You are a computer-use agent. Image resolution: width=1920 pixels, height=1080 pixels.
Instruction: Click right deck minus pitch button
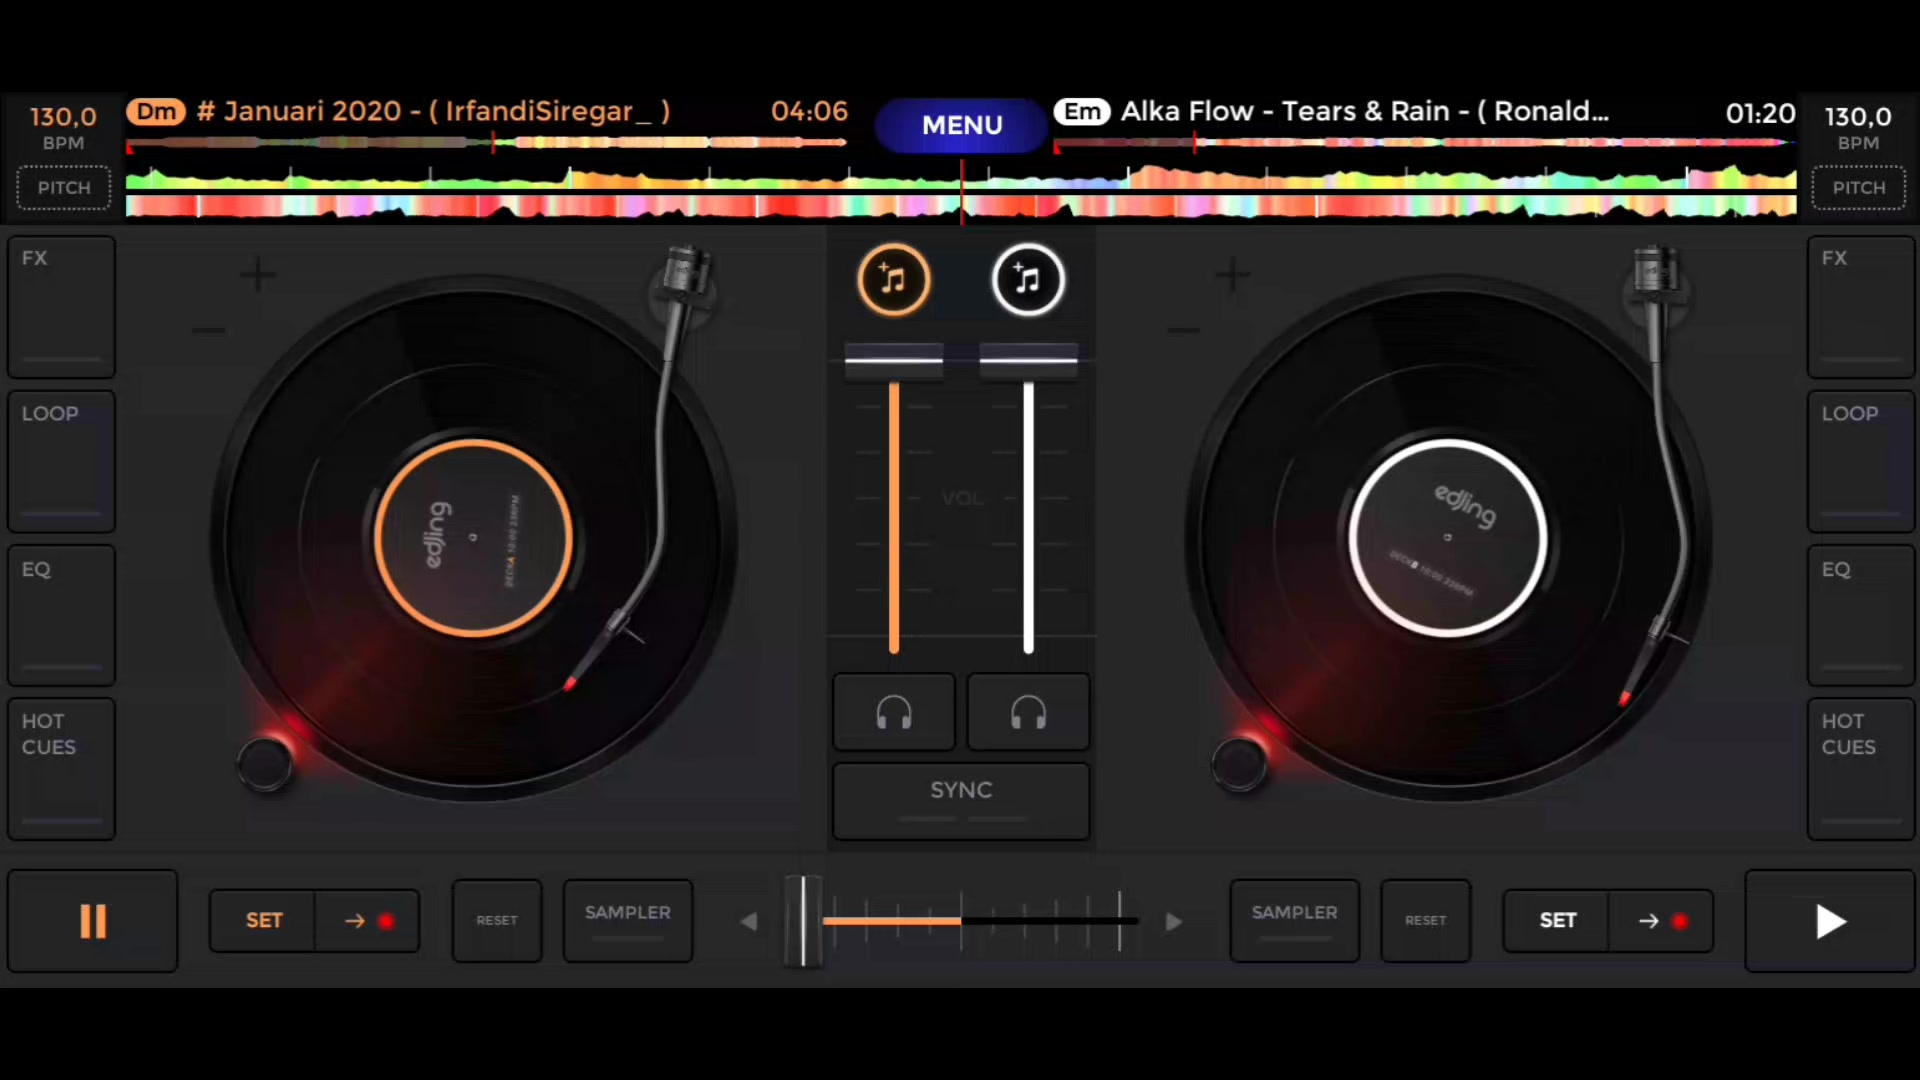(1183, 330)
